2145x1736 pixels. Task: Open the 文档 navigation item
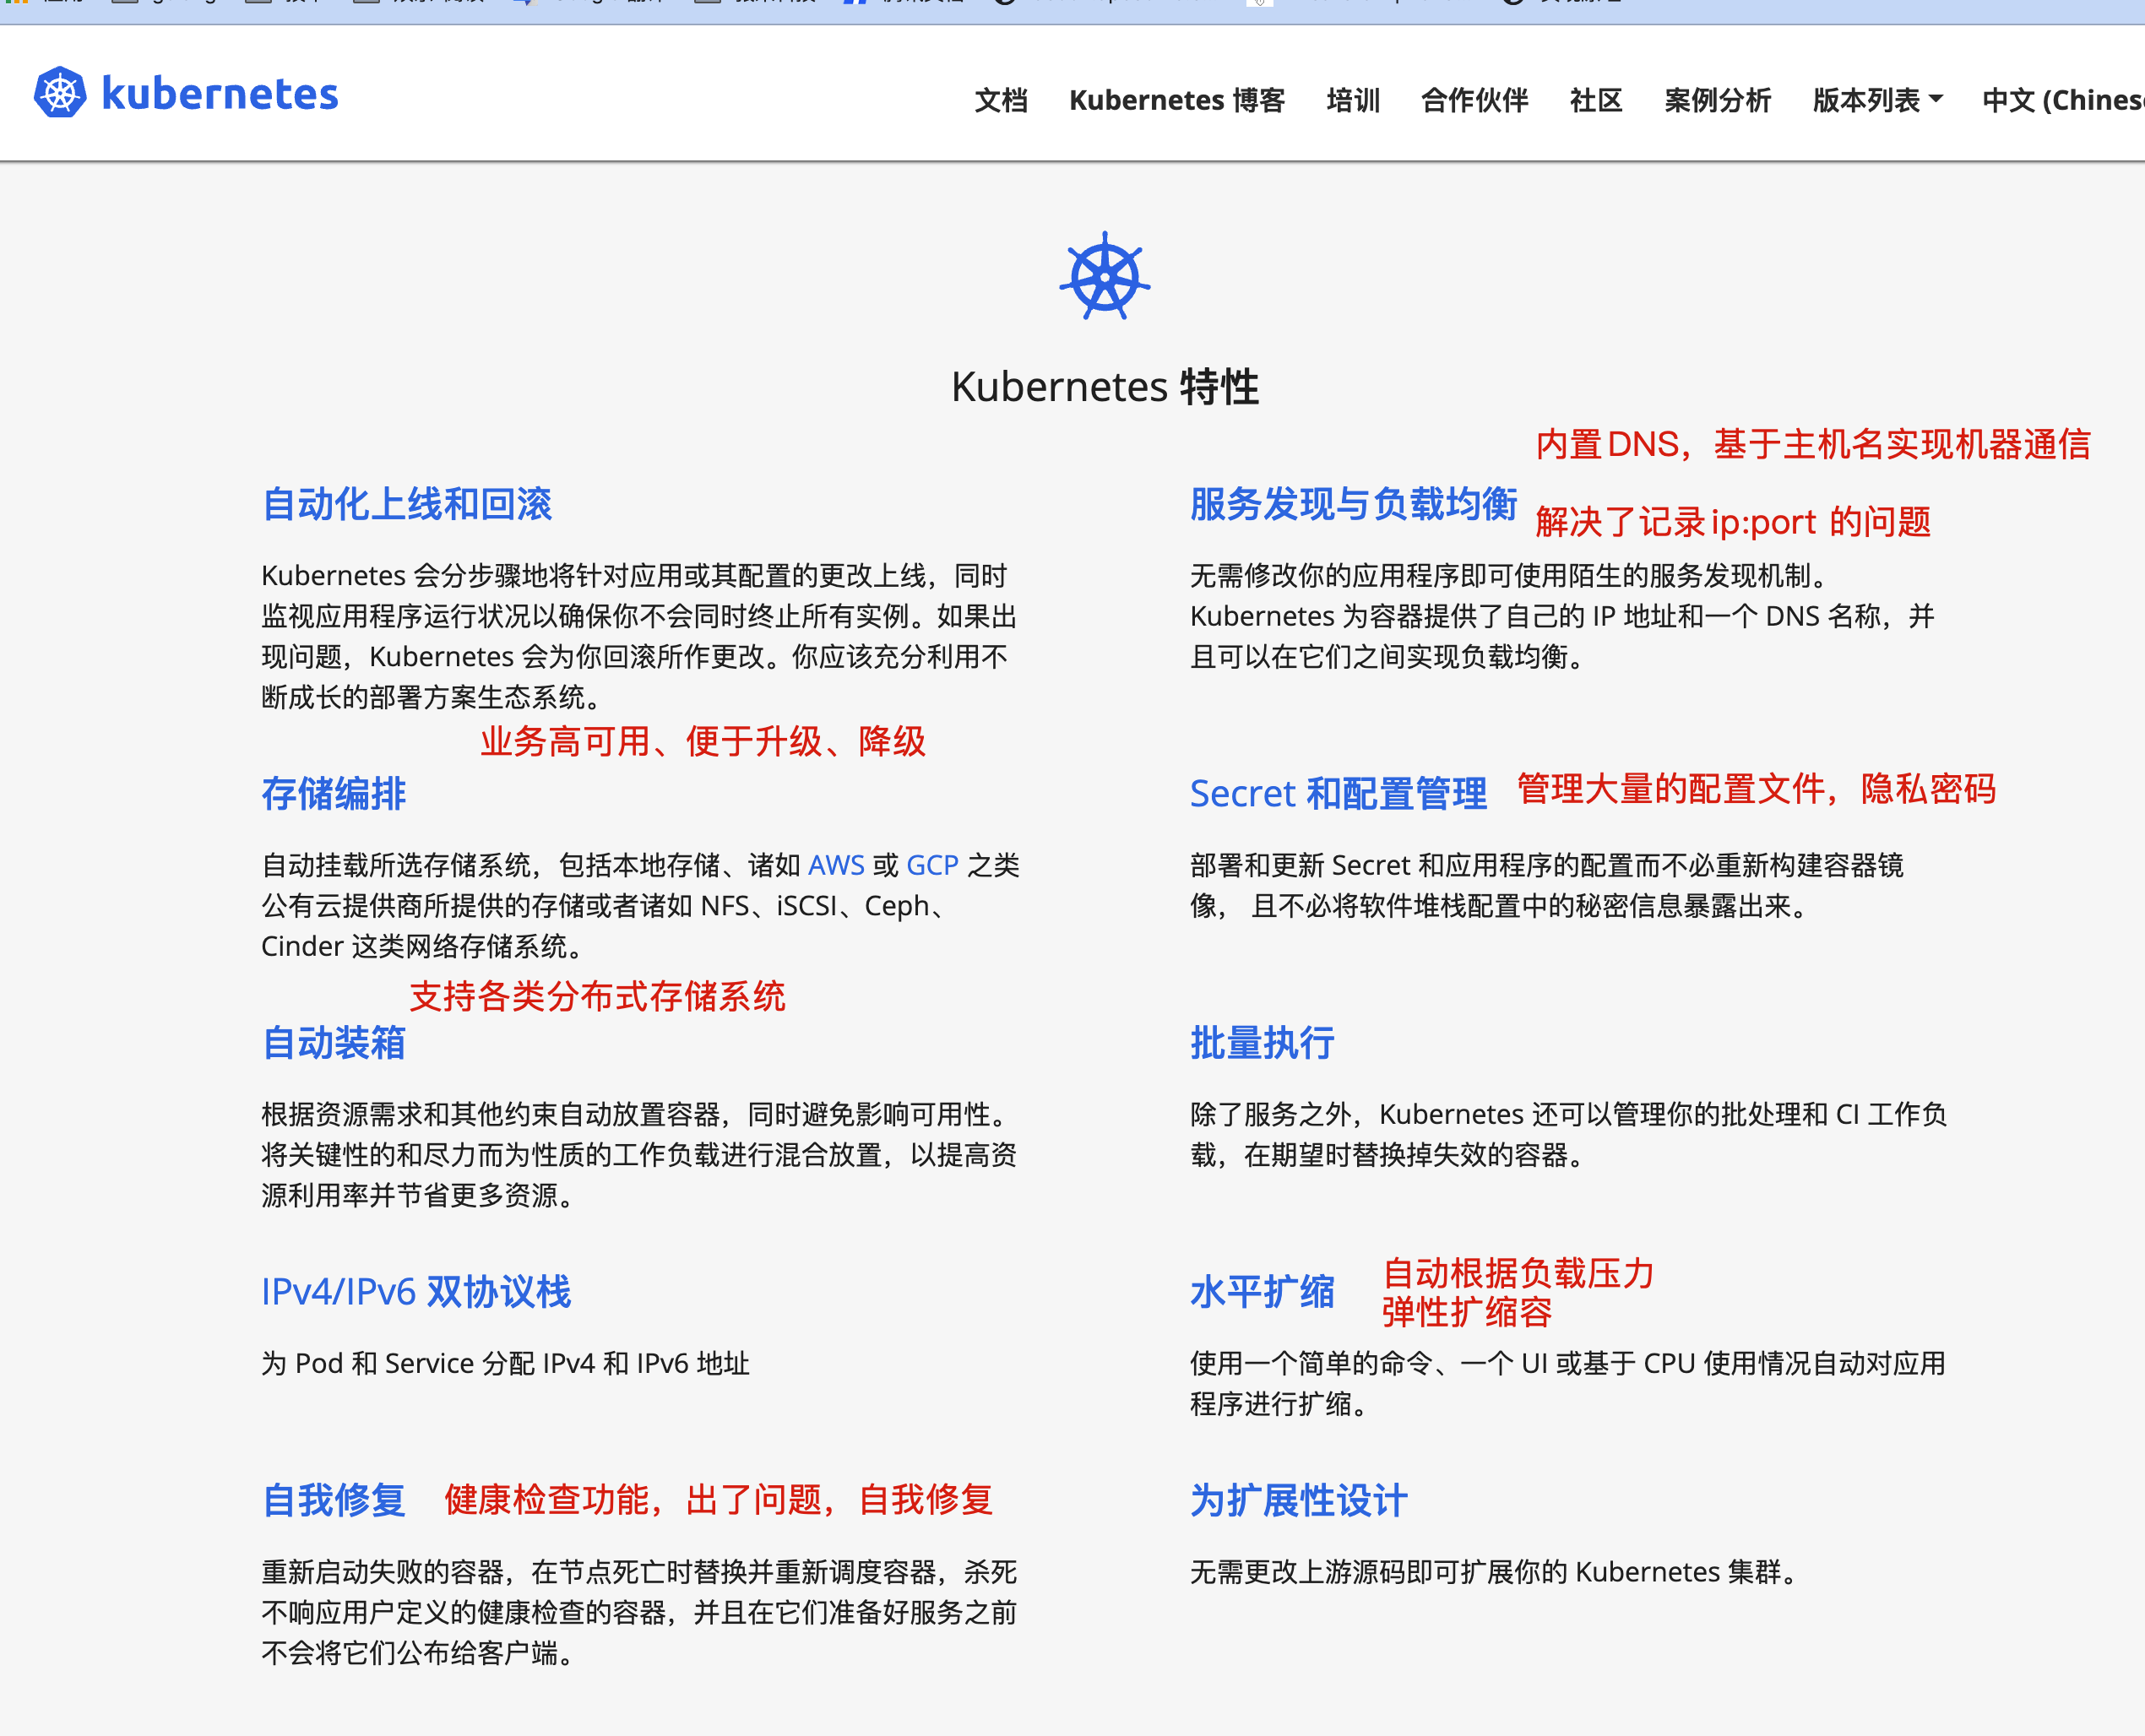coord(1000,100)
